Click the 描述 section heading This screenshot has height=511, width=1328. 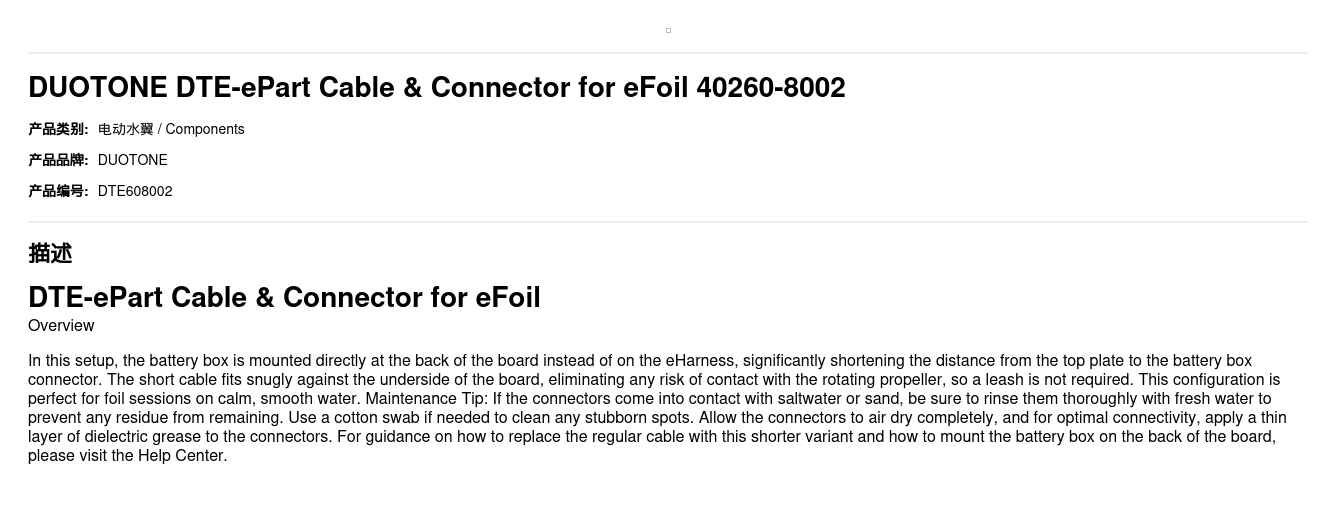coord(50,253)
